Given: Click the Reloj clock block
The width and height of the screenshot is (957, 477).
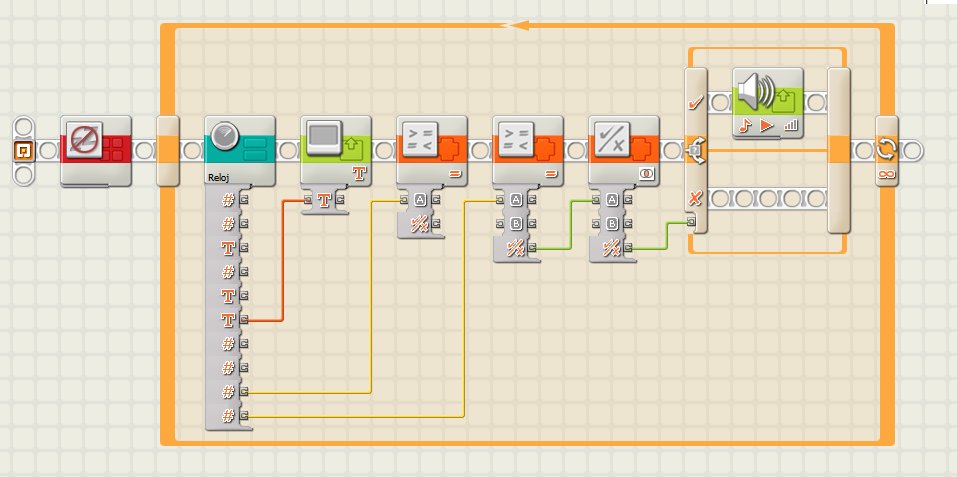Looking at the screenshot, I should pyautogui.click(x=240, y=151).
